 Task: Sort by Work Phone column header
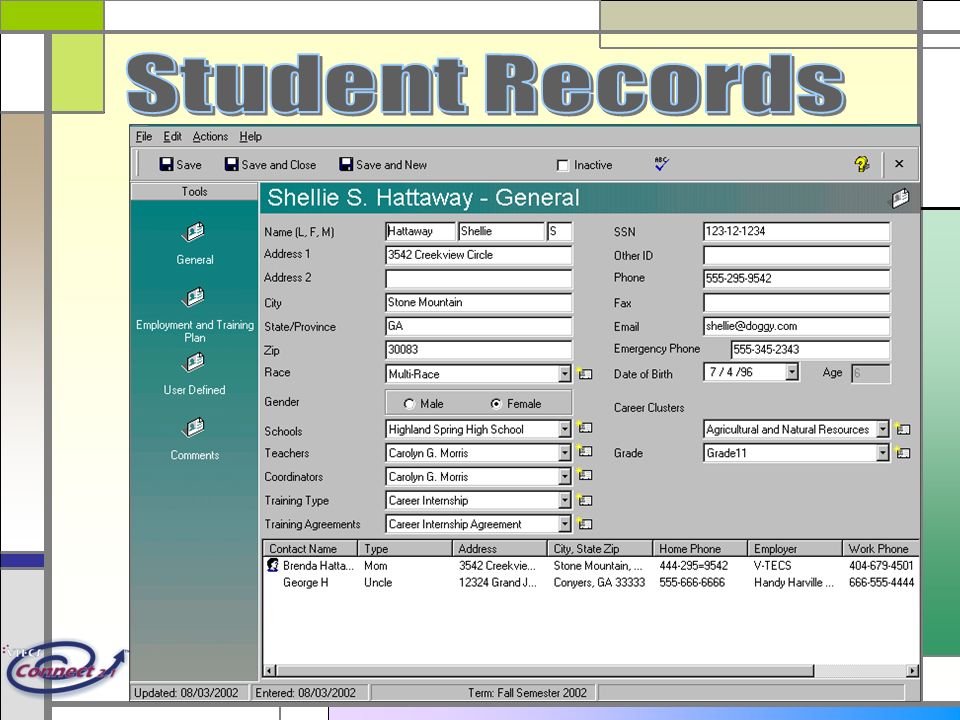click(x=880, y=549)
